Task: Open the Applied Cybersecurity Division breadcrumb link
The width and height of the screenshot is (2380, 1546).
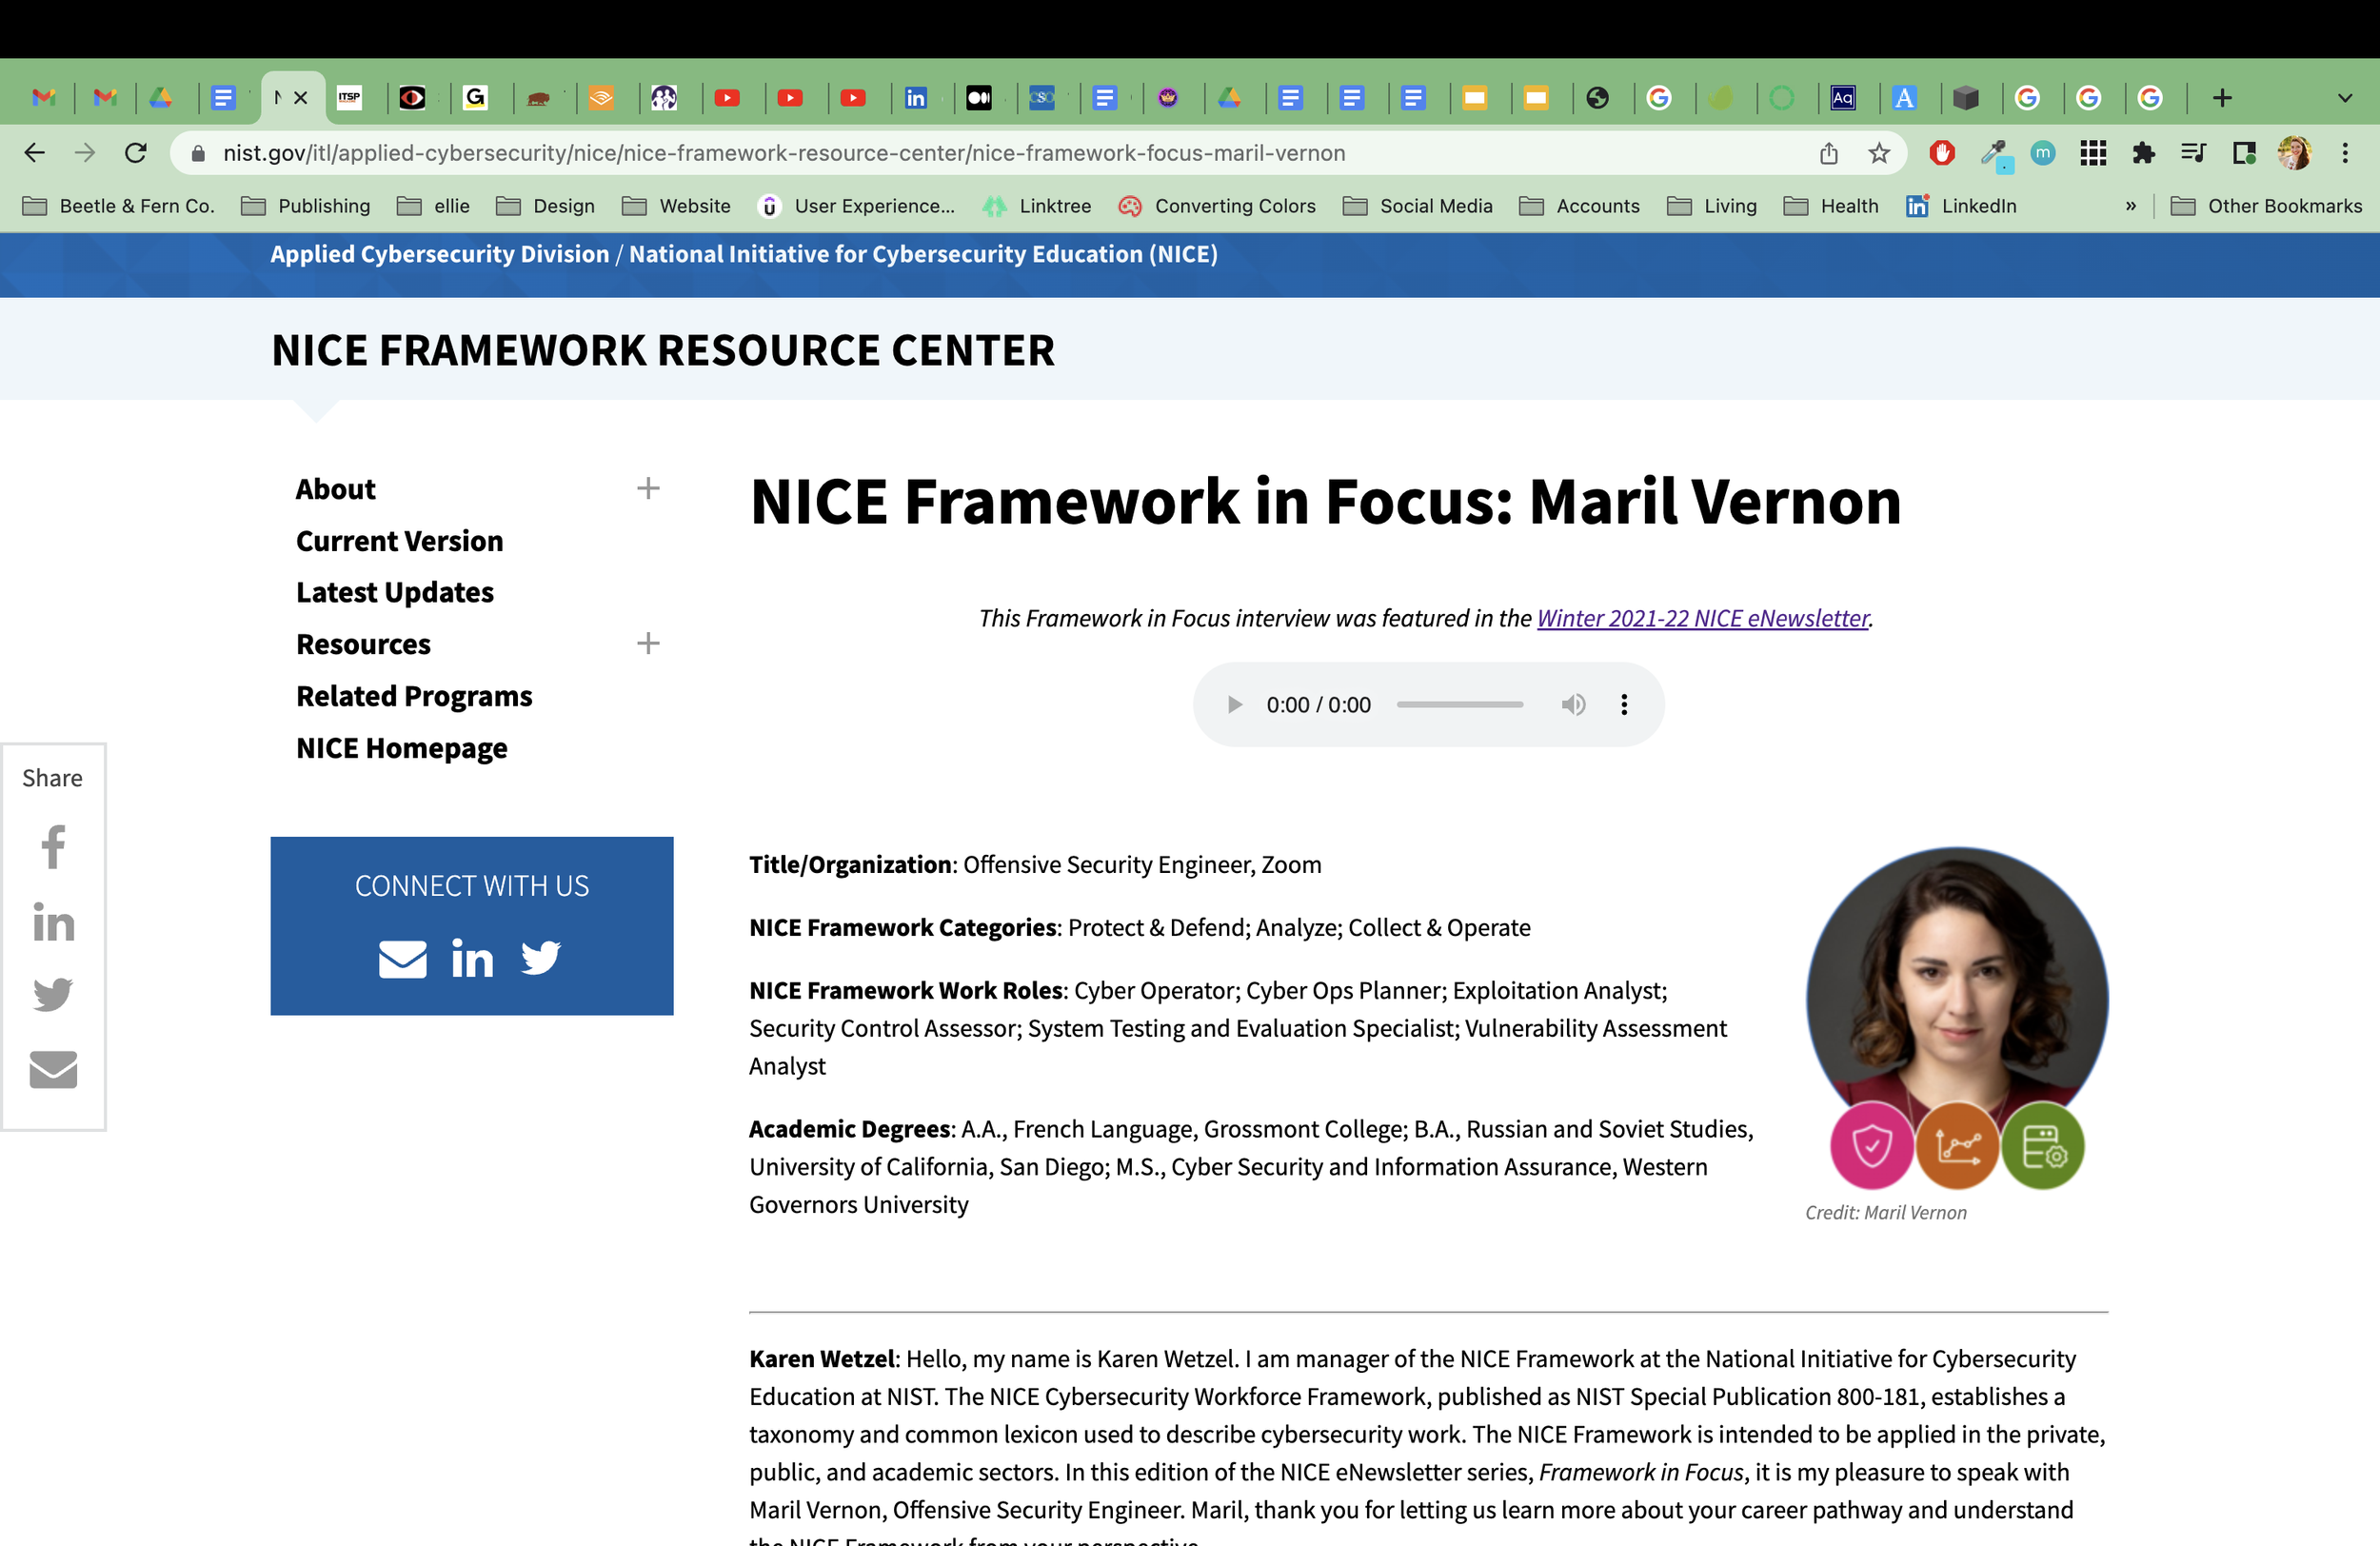Action: (x=437, y=253)
